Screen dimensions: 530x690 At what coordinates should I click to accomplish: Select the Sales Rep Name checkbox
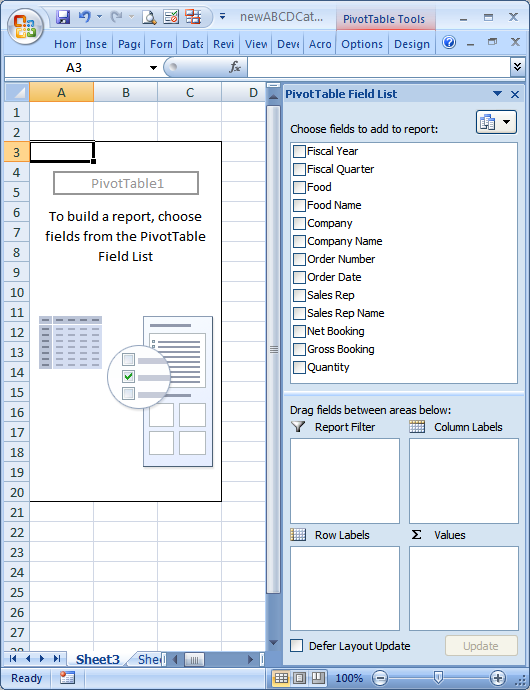(299, 313)
